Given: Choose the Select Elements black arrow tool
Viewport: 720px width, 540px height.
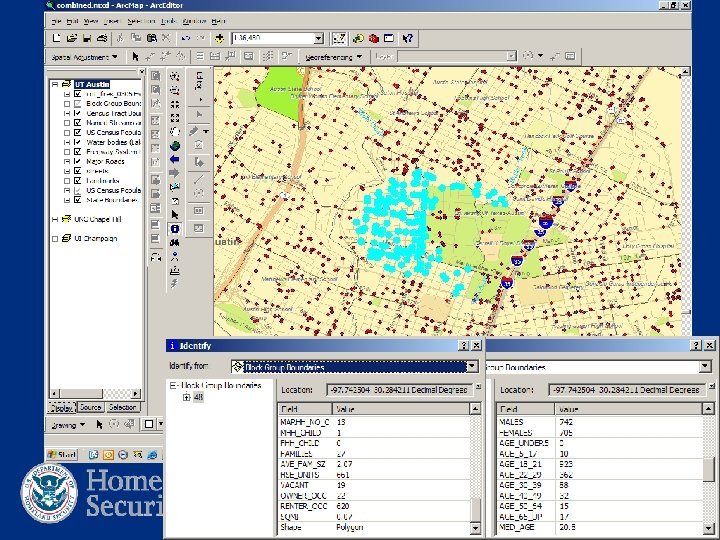Looking at the screenshot, I should click(x=174, y=214).
